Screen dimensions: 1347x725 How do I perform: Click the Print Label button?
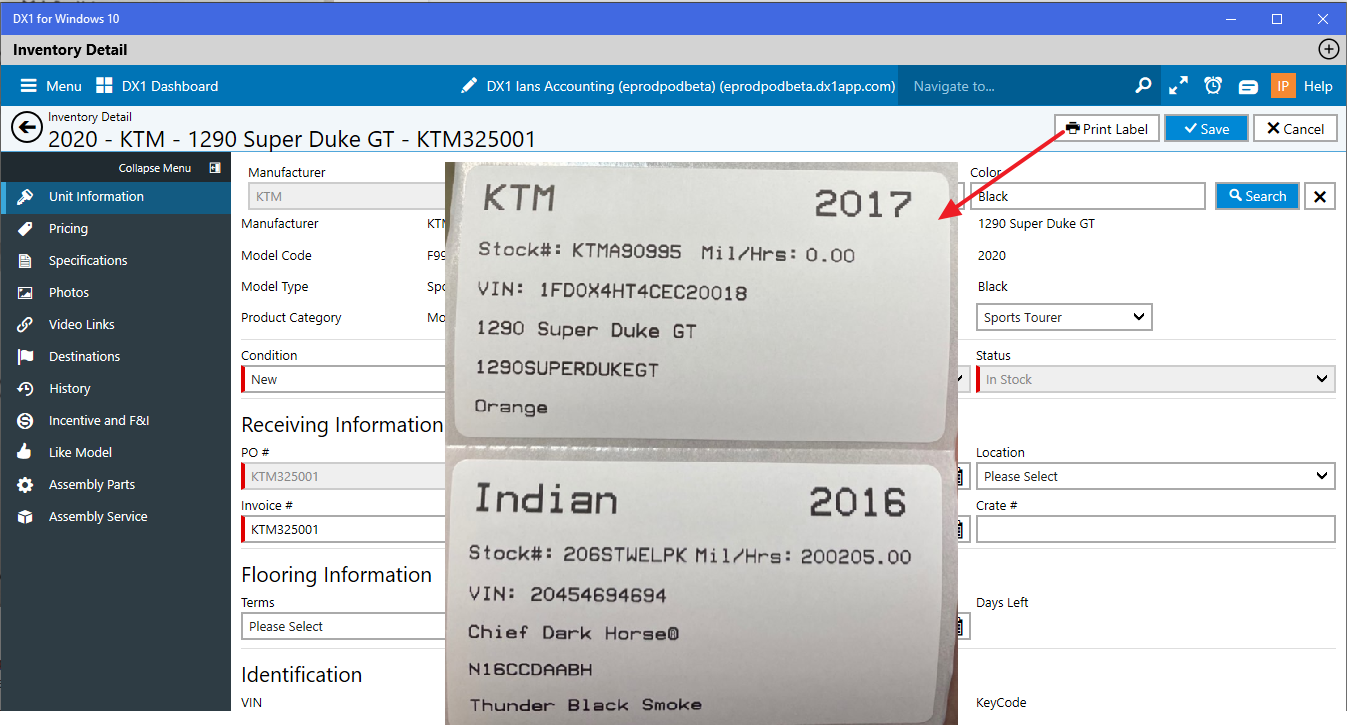point(1107,128)
